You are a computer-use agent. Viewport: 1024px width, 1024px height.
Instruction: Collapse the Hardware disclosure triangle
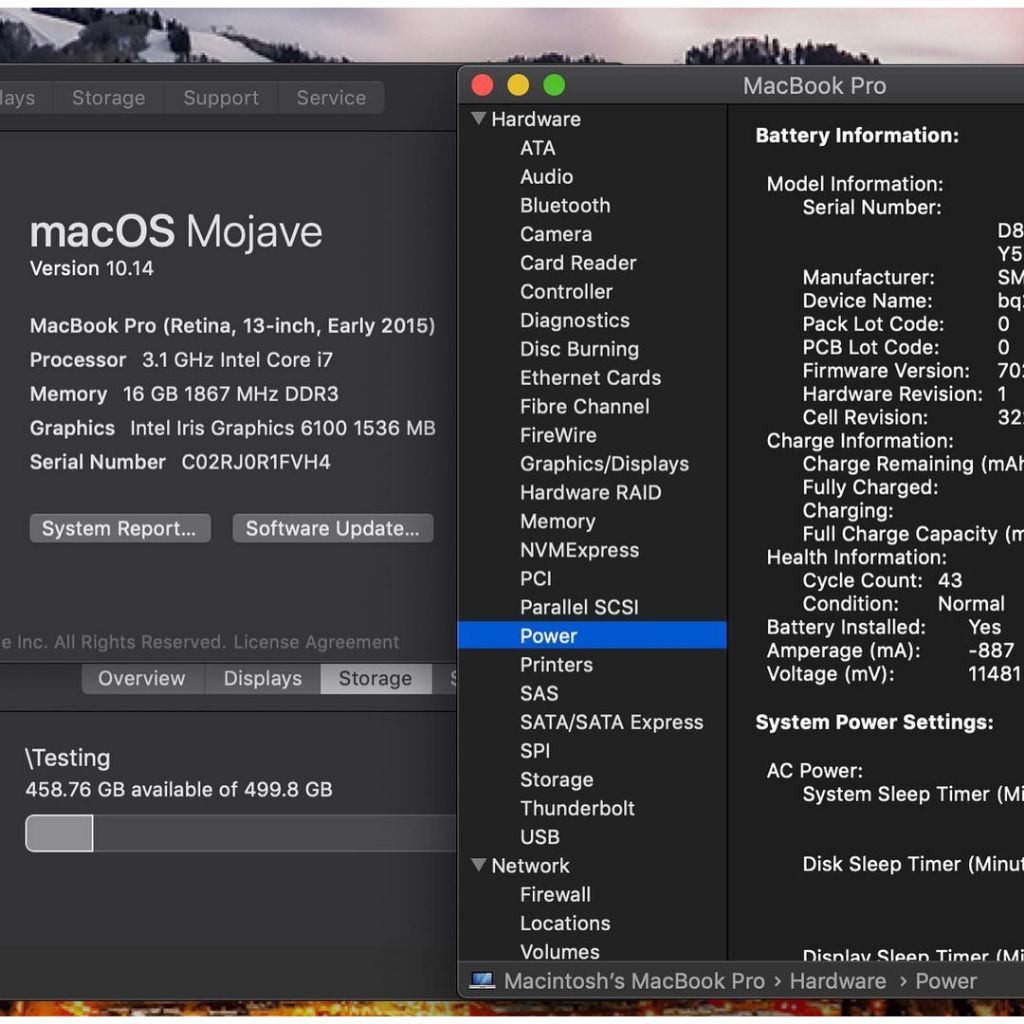(479, 119)
